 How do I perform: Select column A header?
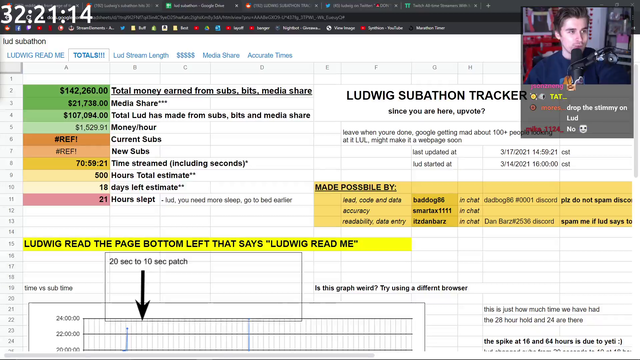click(66, 67)
